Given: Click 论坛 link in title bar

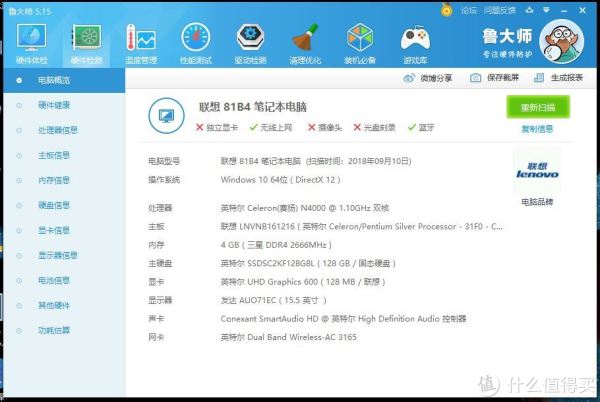Looking at the screenshot, I should point(469,10).
